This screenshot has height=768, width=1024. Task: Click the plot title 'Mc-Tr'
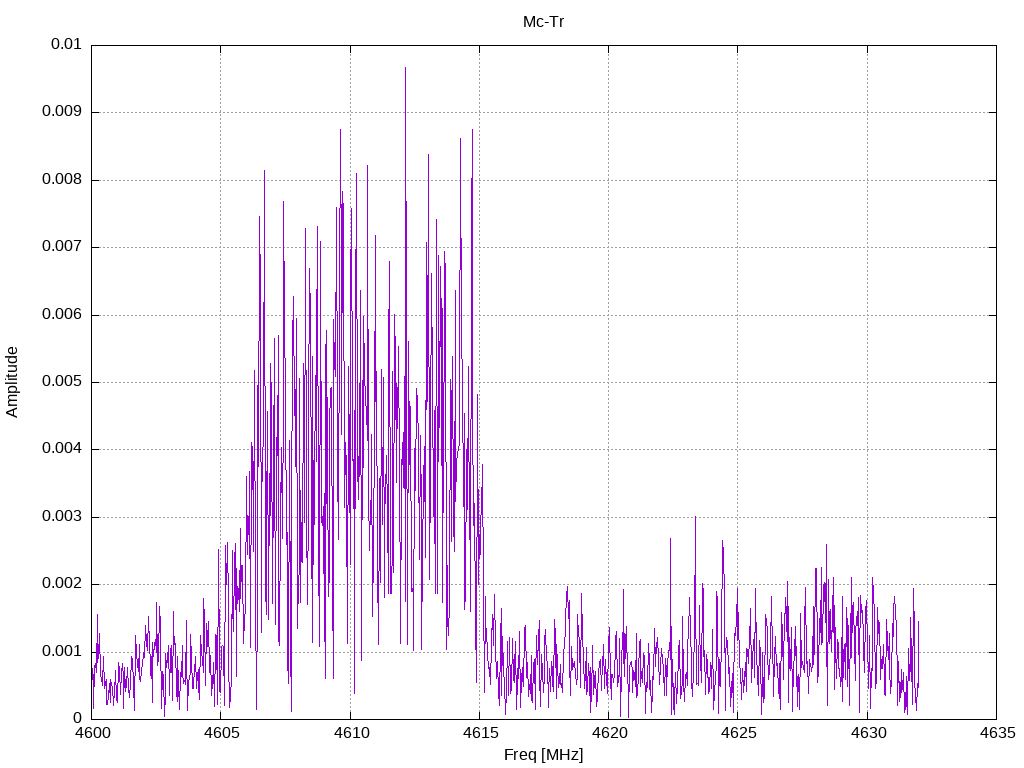[x=543, y=22]
